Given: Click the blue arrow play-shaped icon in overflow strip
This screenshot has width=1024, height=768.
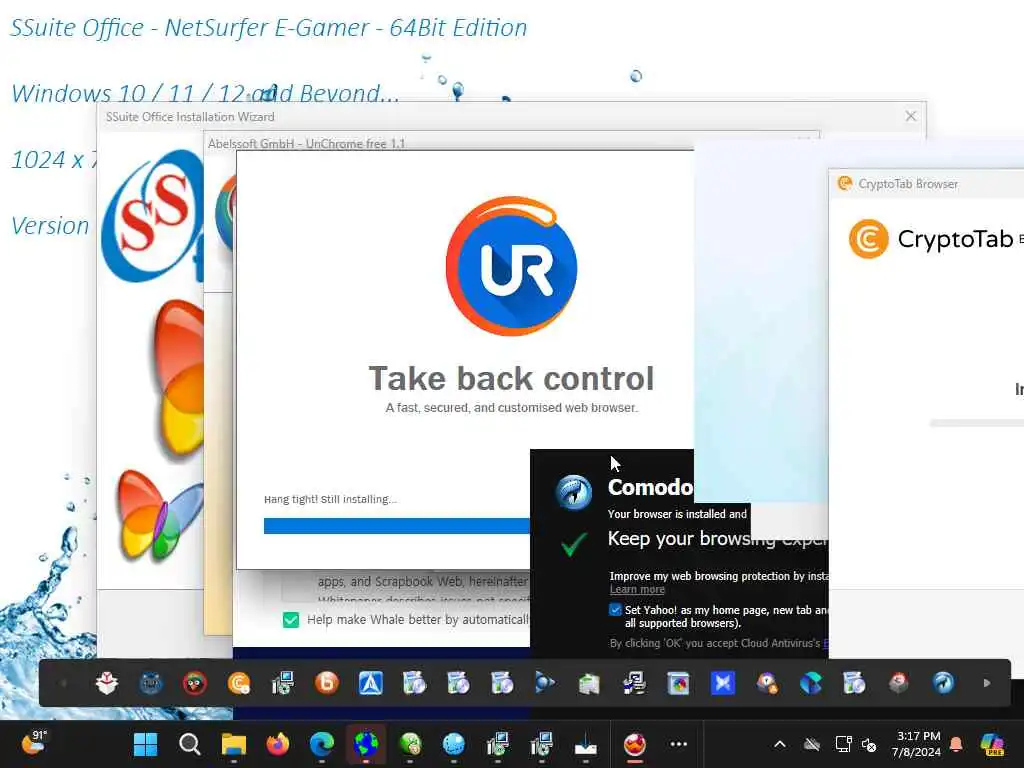Looking at the screenshot, I should click(x=545, y=683).
